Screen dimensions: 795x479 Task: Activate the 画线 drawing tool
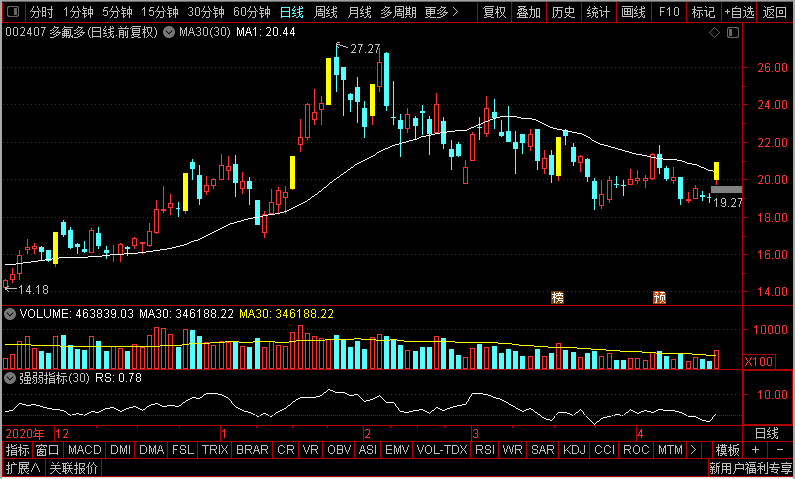coord(634,12)
